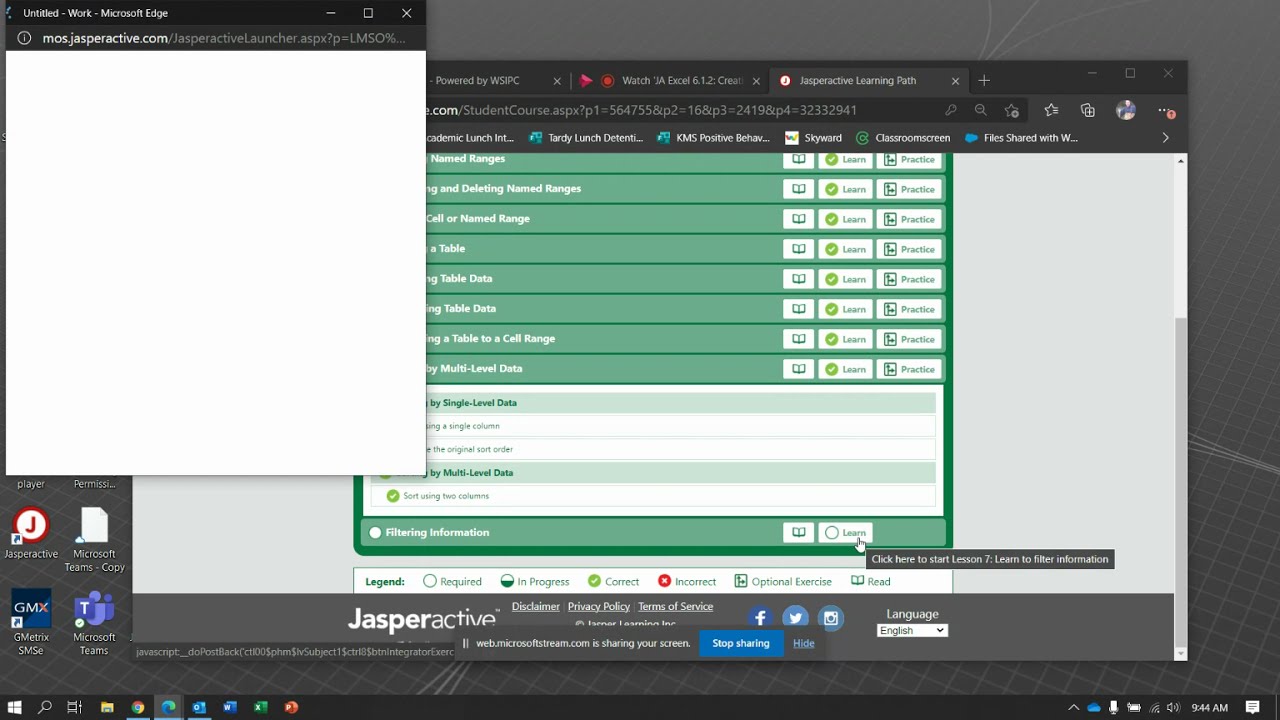
Task: Open Read book icon for Table to a Cell Range row
Action: tap(798, 339)
